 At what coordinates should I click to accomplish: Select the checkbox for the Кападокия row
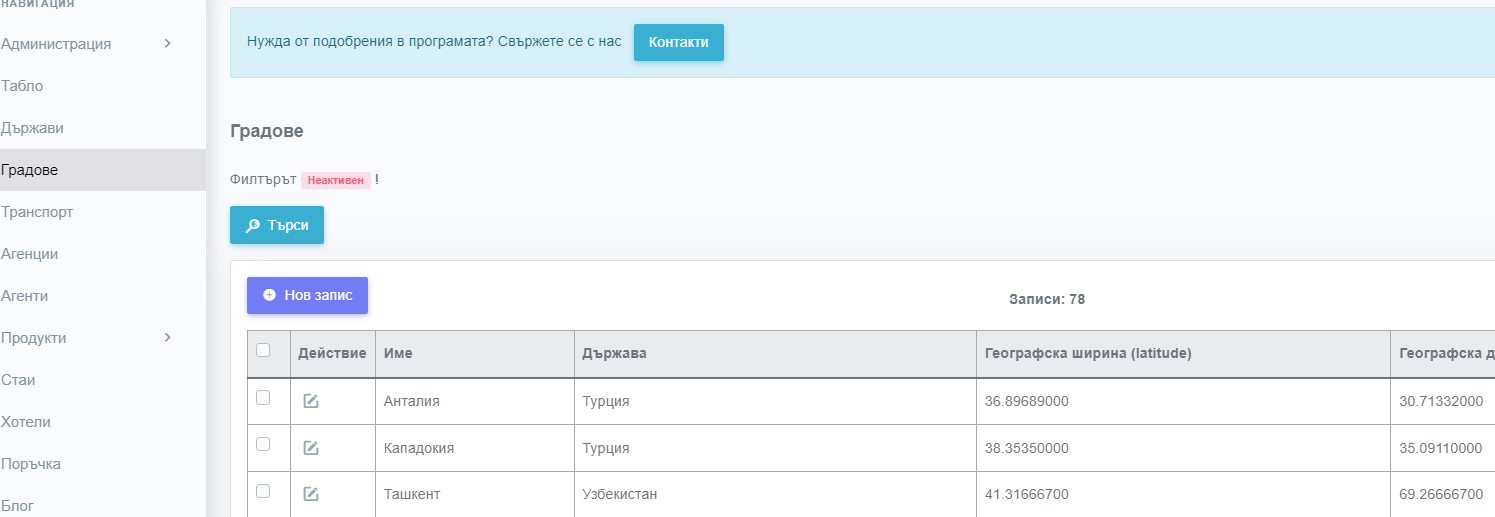[x=263, y=444]
